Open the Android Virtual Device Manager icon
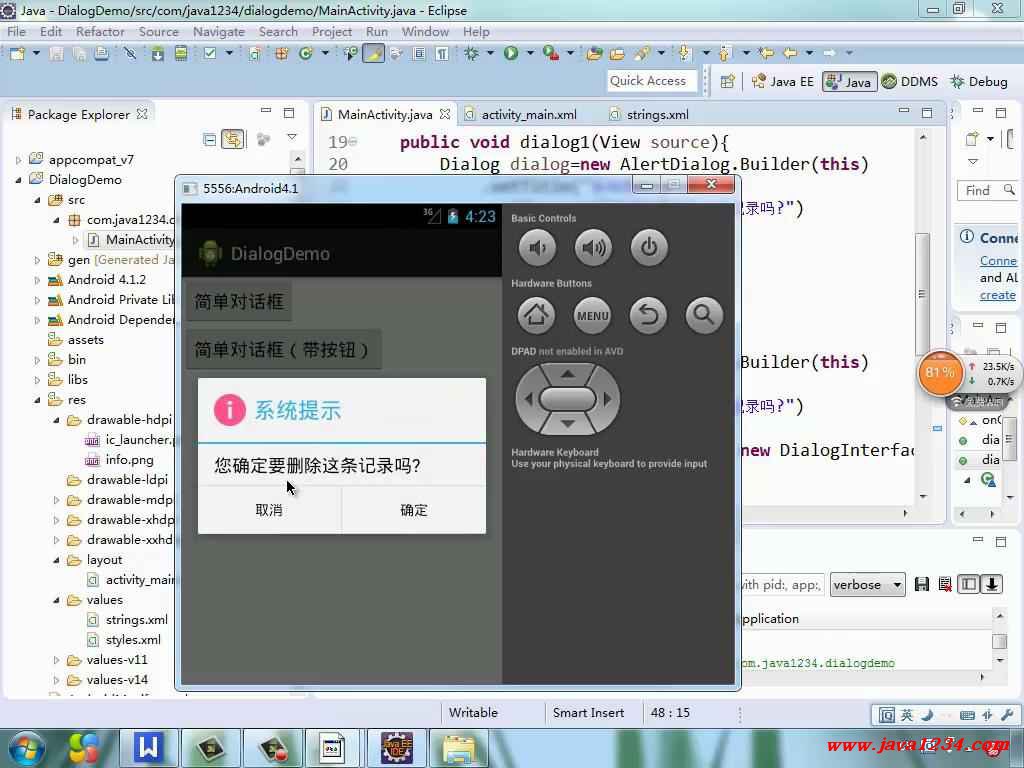This screenshot has height=768, width=1024. coord(181,54)
